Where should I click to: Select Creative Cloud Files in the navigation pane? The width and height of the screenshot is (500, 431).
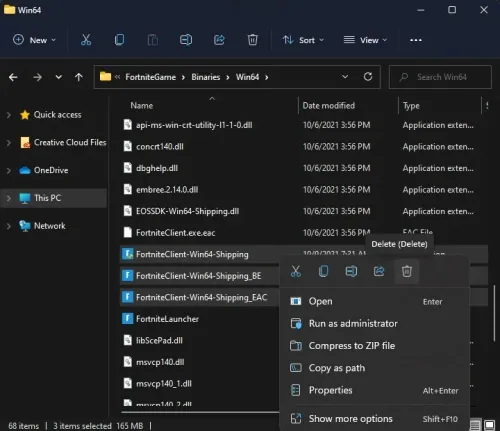(70, 143)
